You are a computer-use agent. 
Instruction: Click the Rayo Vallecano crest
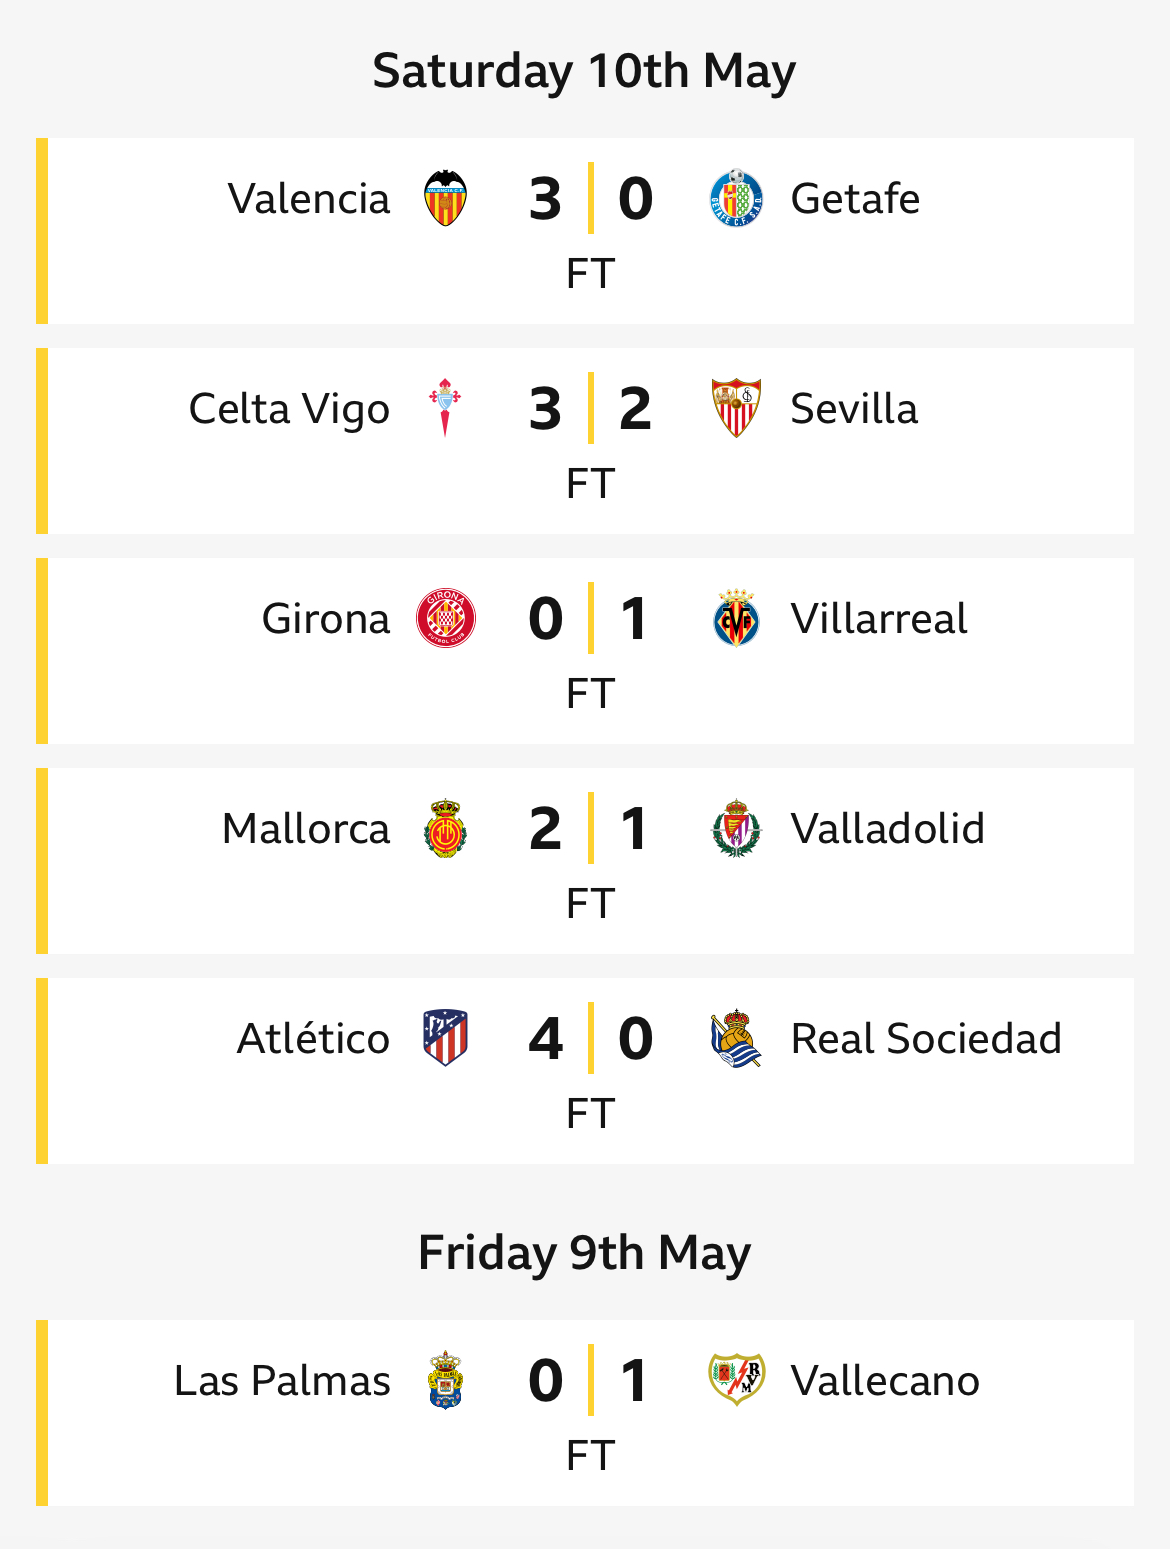(736, 1380)
